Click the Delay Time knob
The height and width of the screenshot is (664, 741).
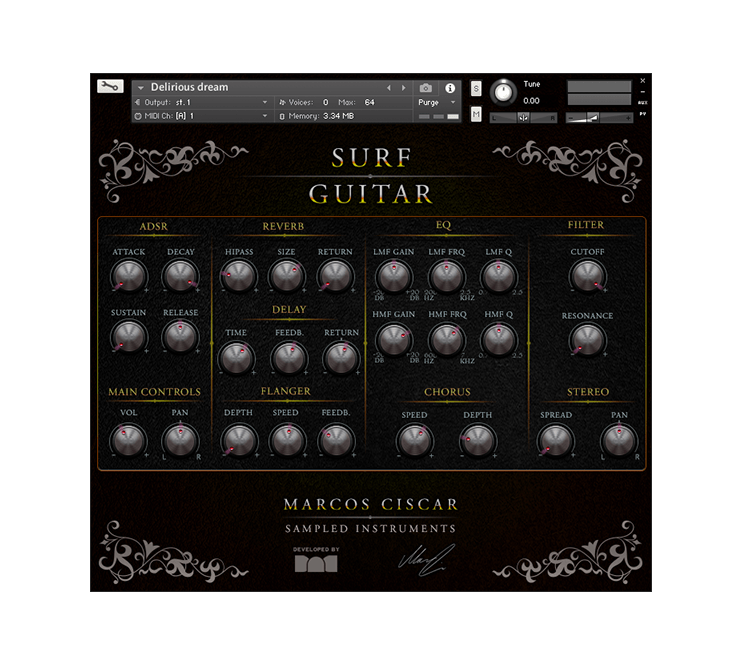click(236, 358)
